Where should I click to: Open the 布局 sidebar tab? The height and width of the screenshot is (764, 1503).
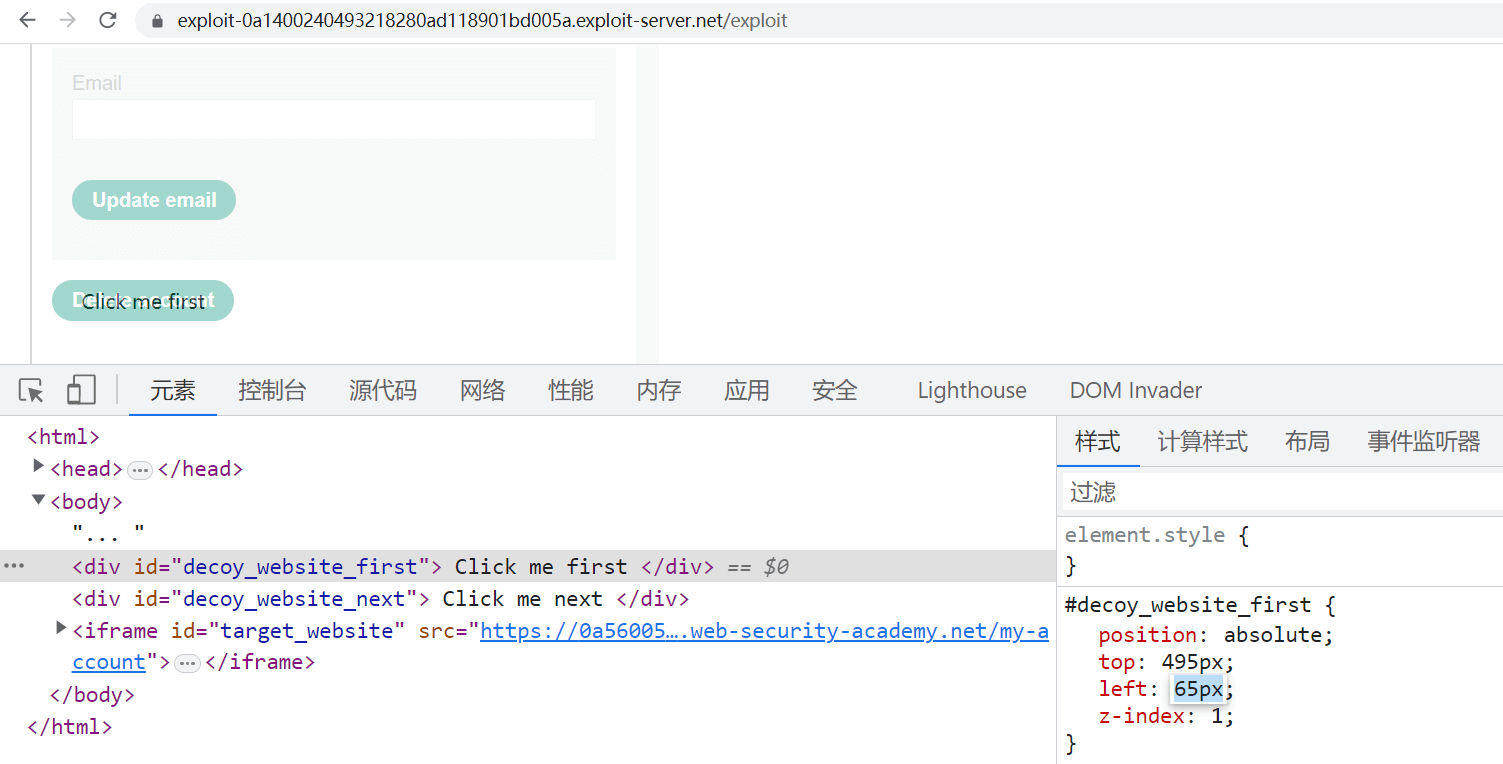pos(1307,441)
